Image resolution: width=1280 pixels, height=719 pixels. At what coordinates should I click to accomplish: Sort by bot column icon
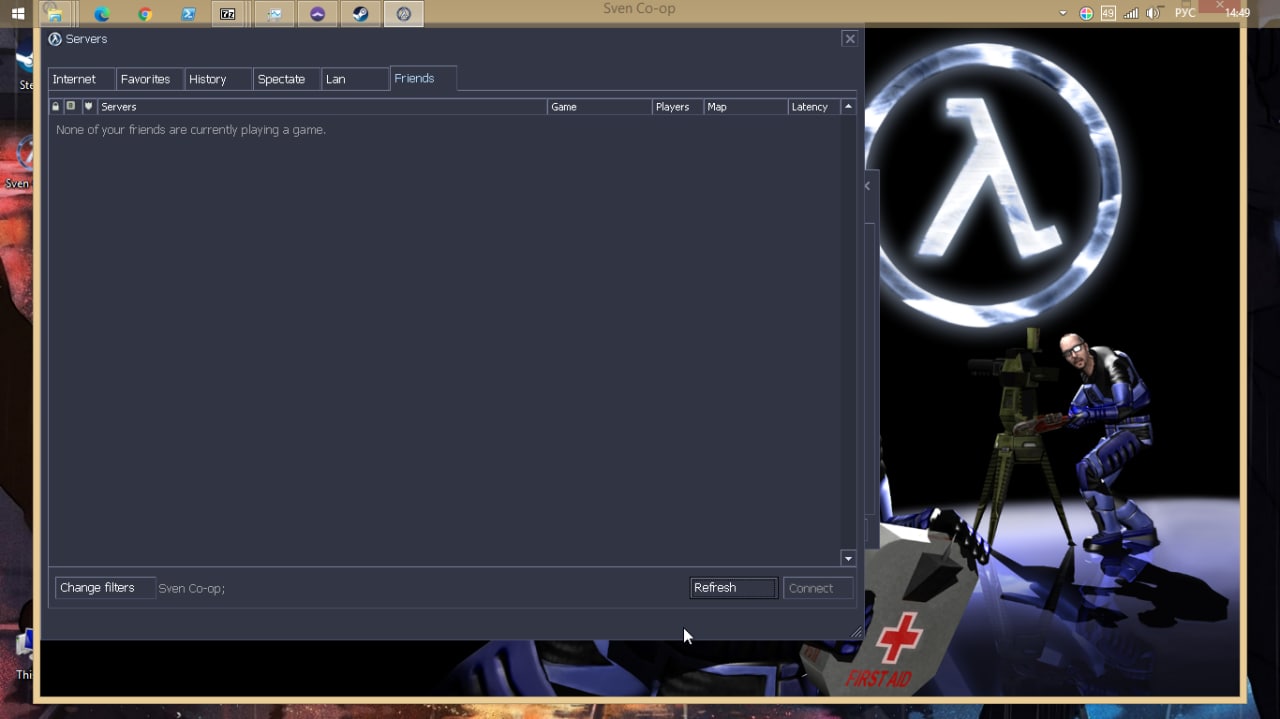point(71,107)
